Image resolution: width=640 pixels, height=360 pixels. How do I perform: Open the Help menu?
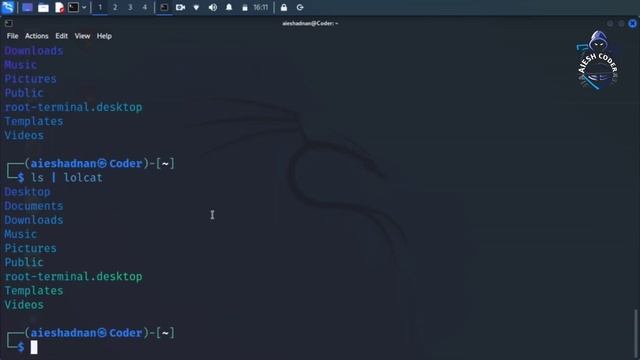click(104, 36)
